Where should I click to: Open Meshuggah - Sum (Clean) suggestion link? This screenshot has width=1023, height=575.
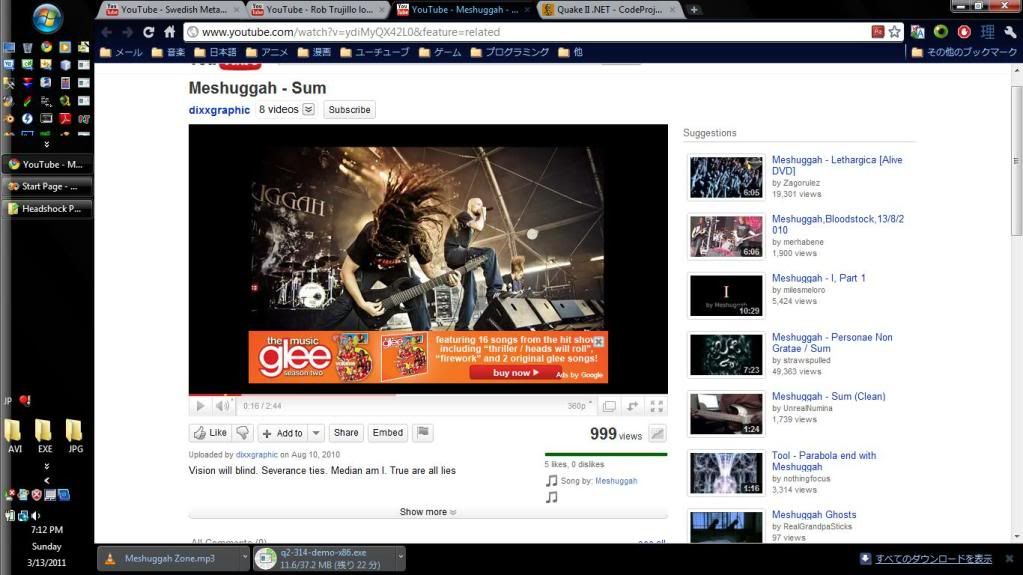(x=829, y=396)
